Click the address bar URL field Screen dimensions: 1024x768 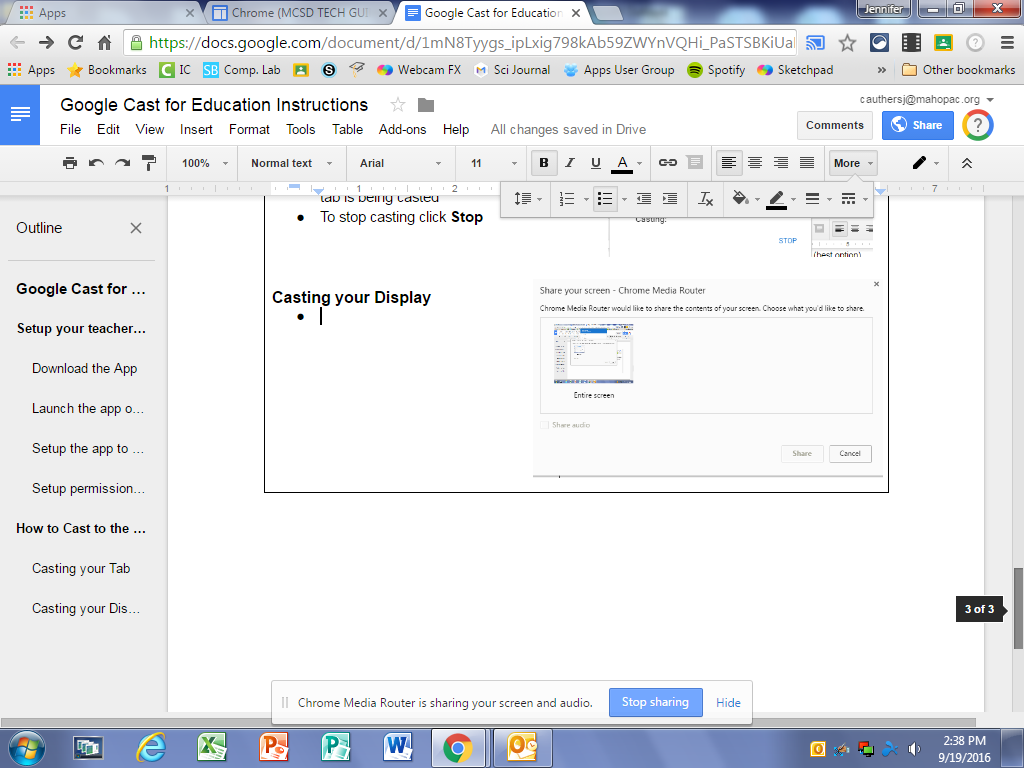(x=460, y=43)
